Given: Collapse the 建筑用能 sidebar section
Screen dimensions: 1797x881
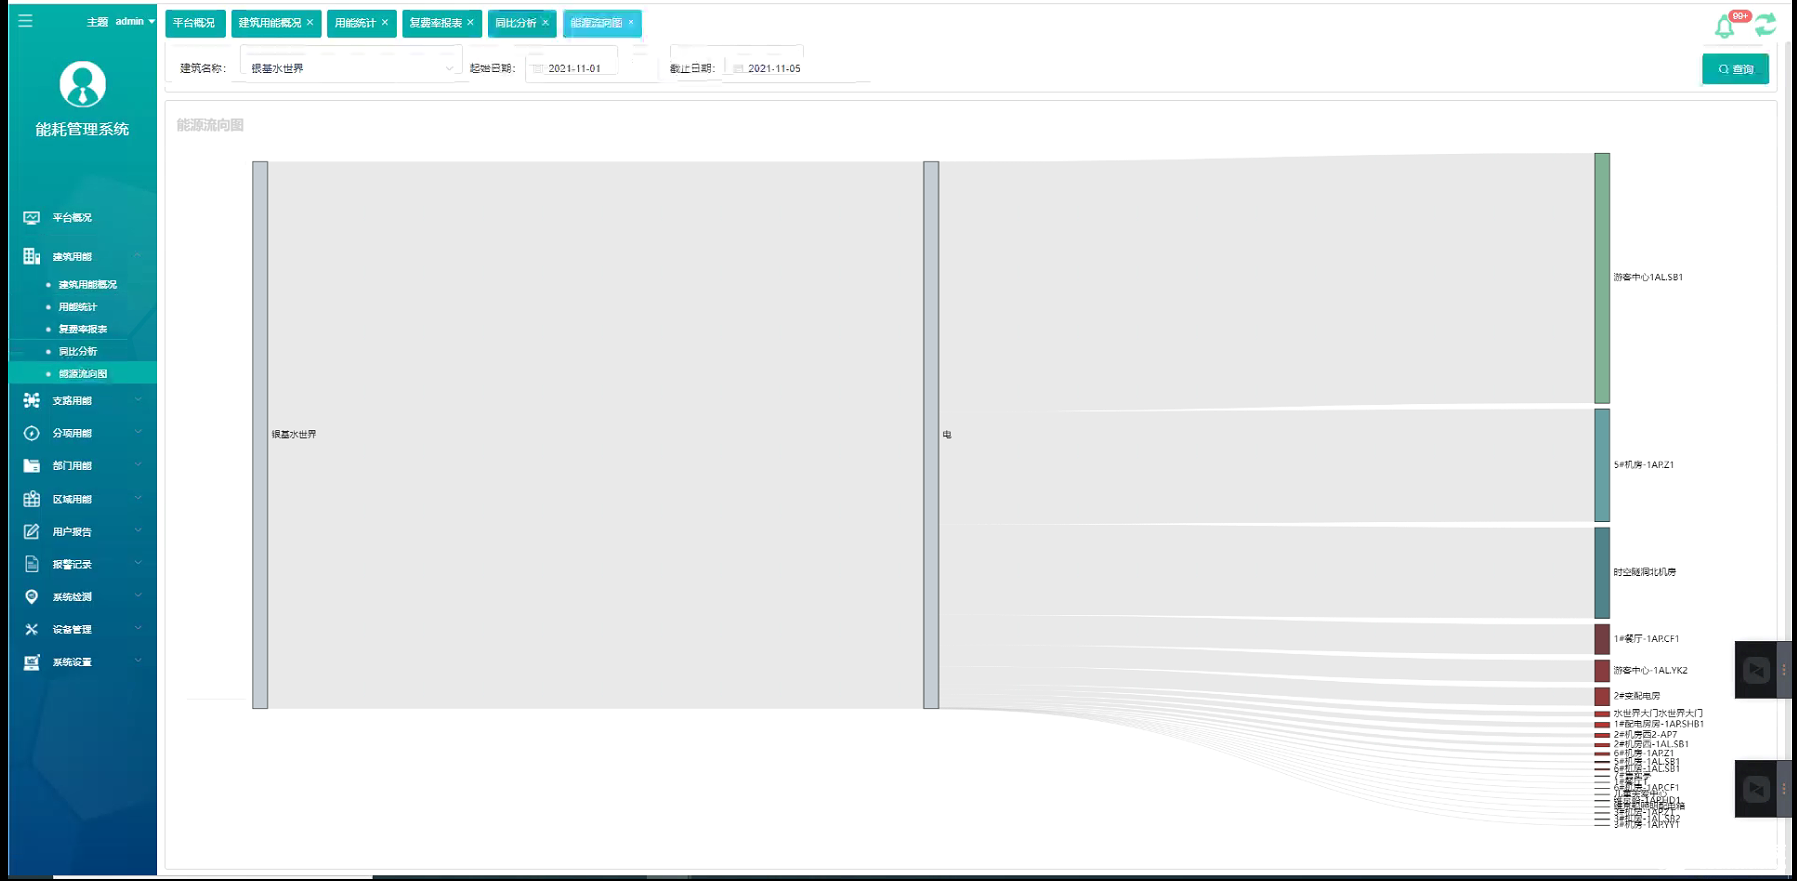Looking at the screenshot, I should (80, 257).
